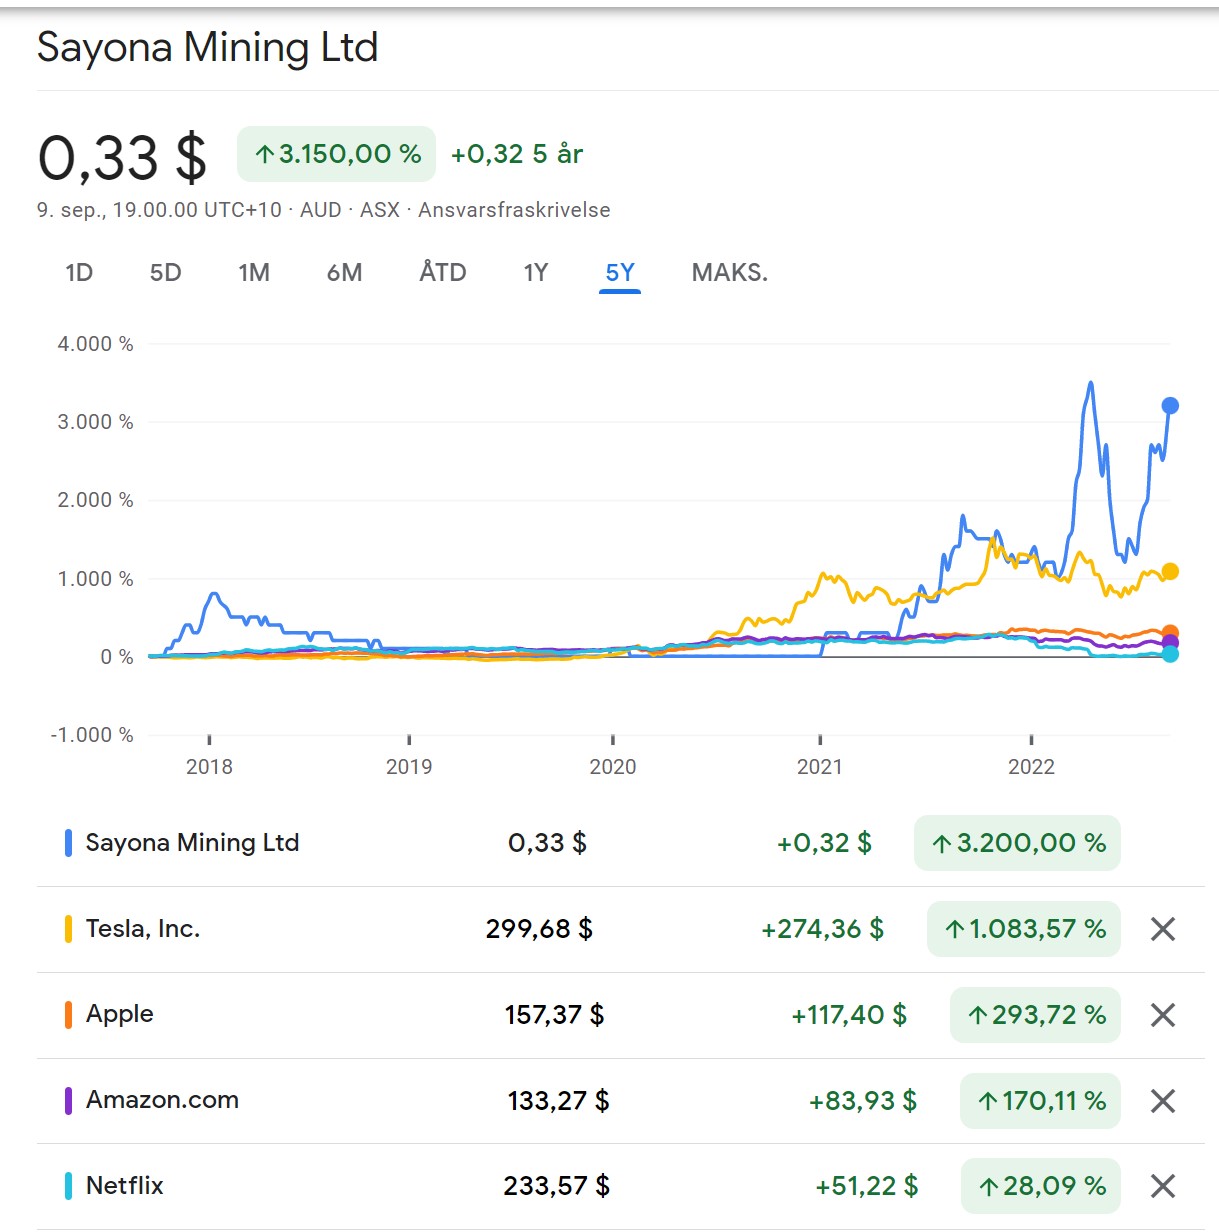This screenshot has width=1219, height=1232.
Task: Open the Ansvarsfraskrivelse link
Action: point(514,210)
